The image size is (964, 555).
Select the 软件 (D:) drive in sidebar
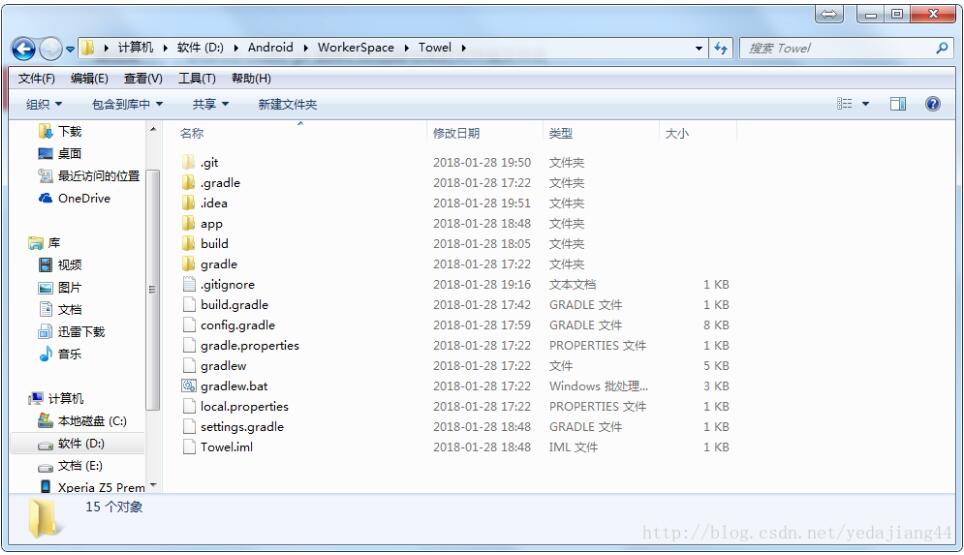[71, 443]
